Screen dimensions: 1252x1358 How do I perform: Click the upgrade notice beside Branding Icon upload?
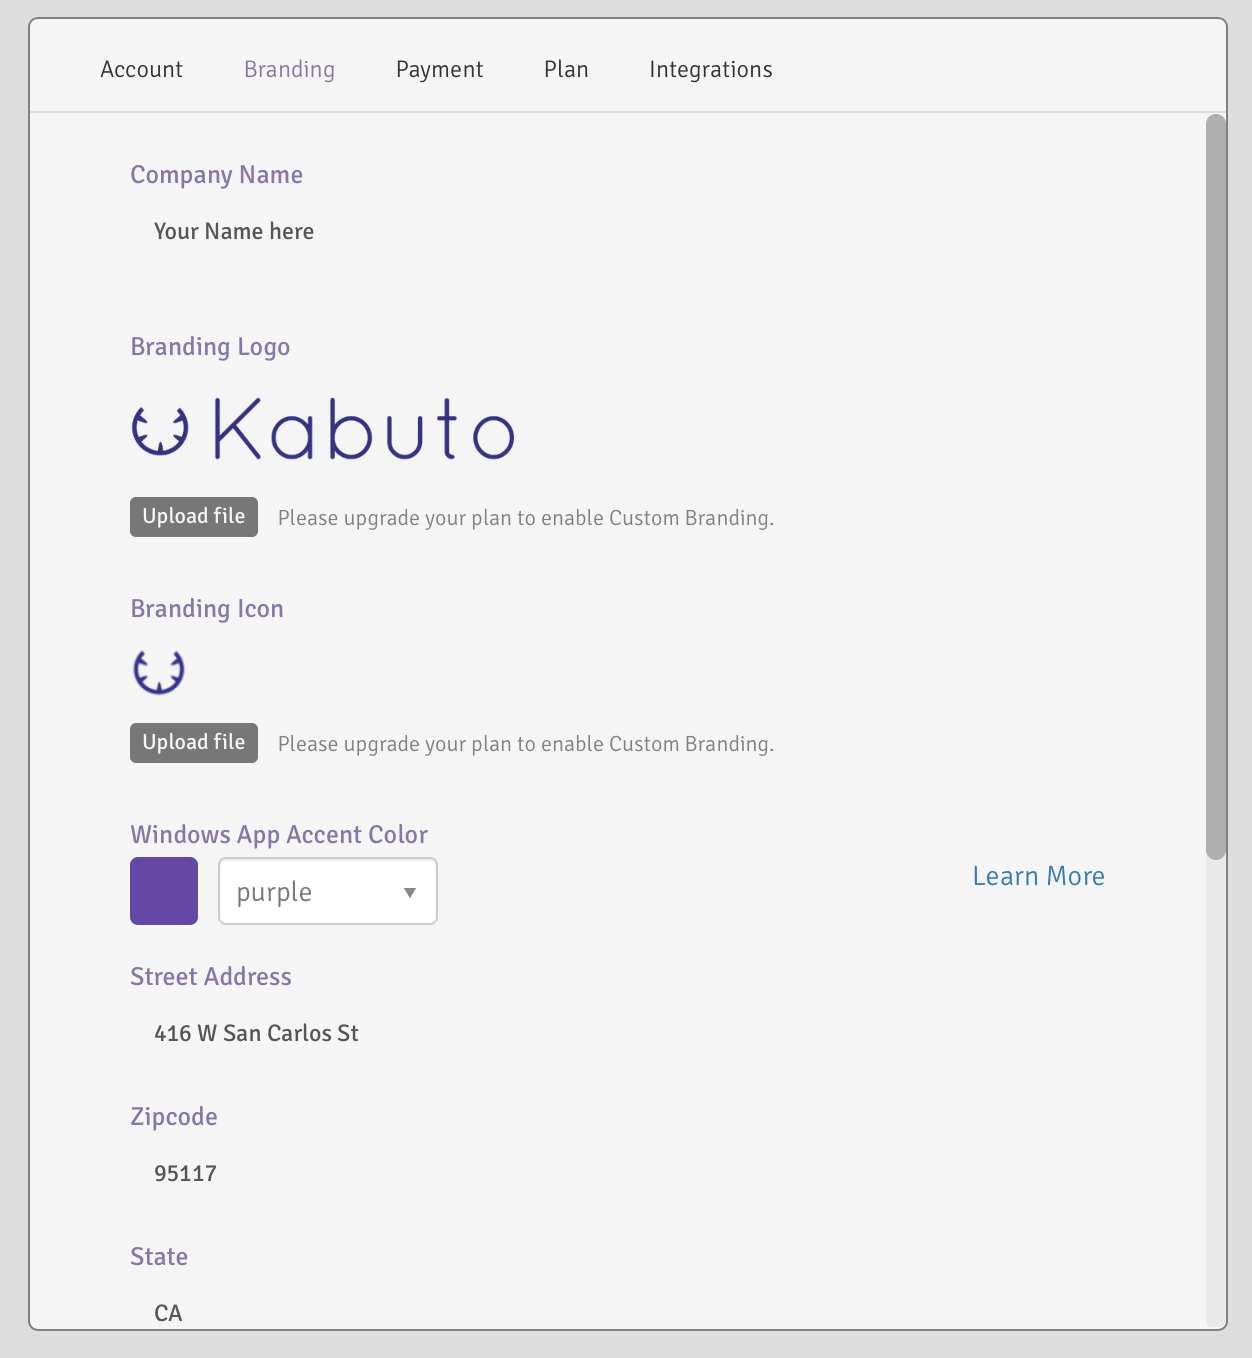526,744
